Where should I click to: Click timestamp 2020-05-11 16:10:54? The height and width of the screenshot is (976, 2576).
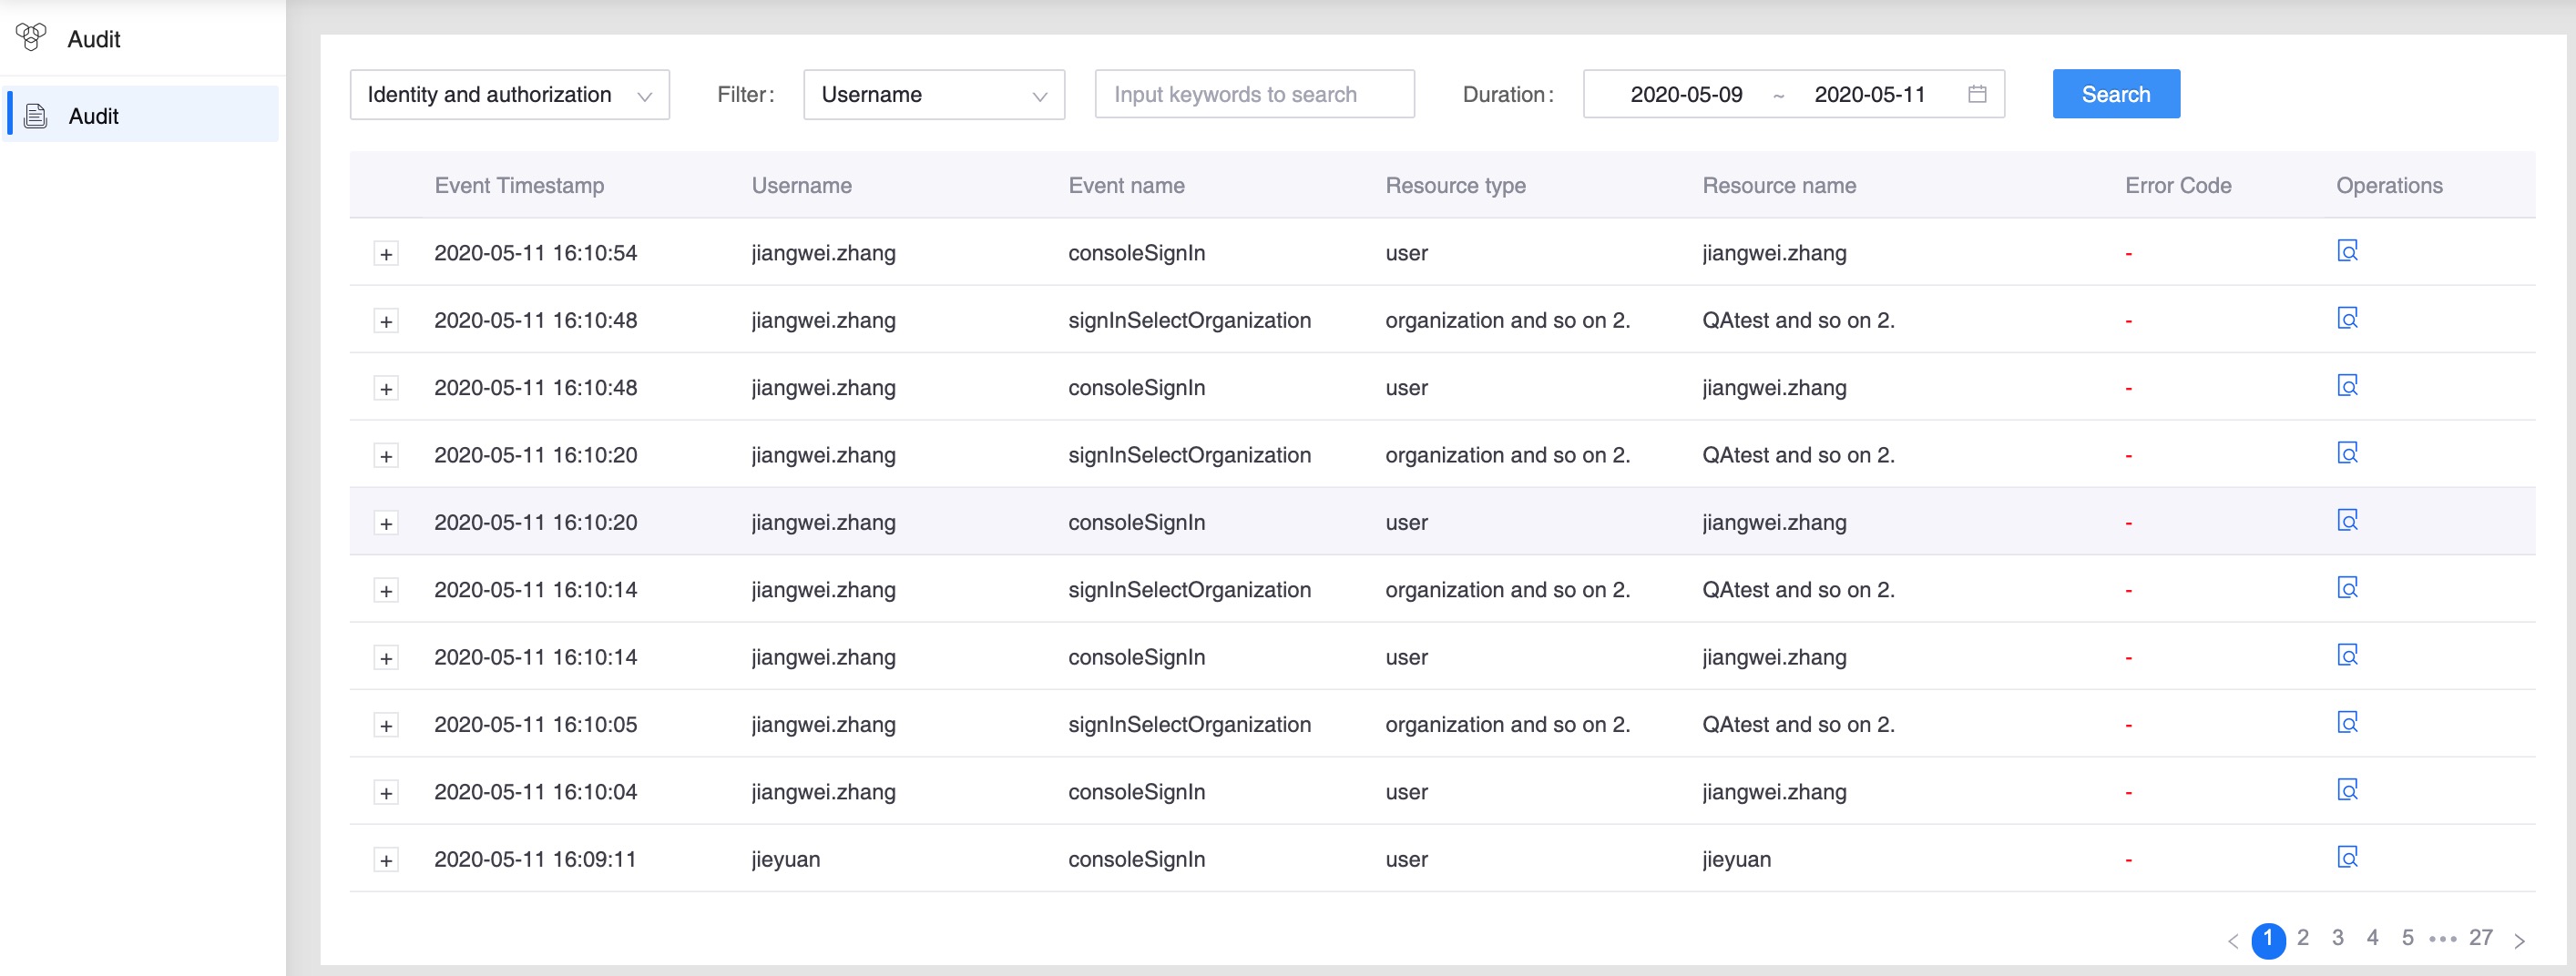535,253
